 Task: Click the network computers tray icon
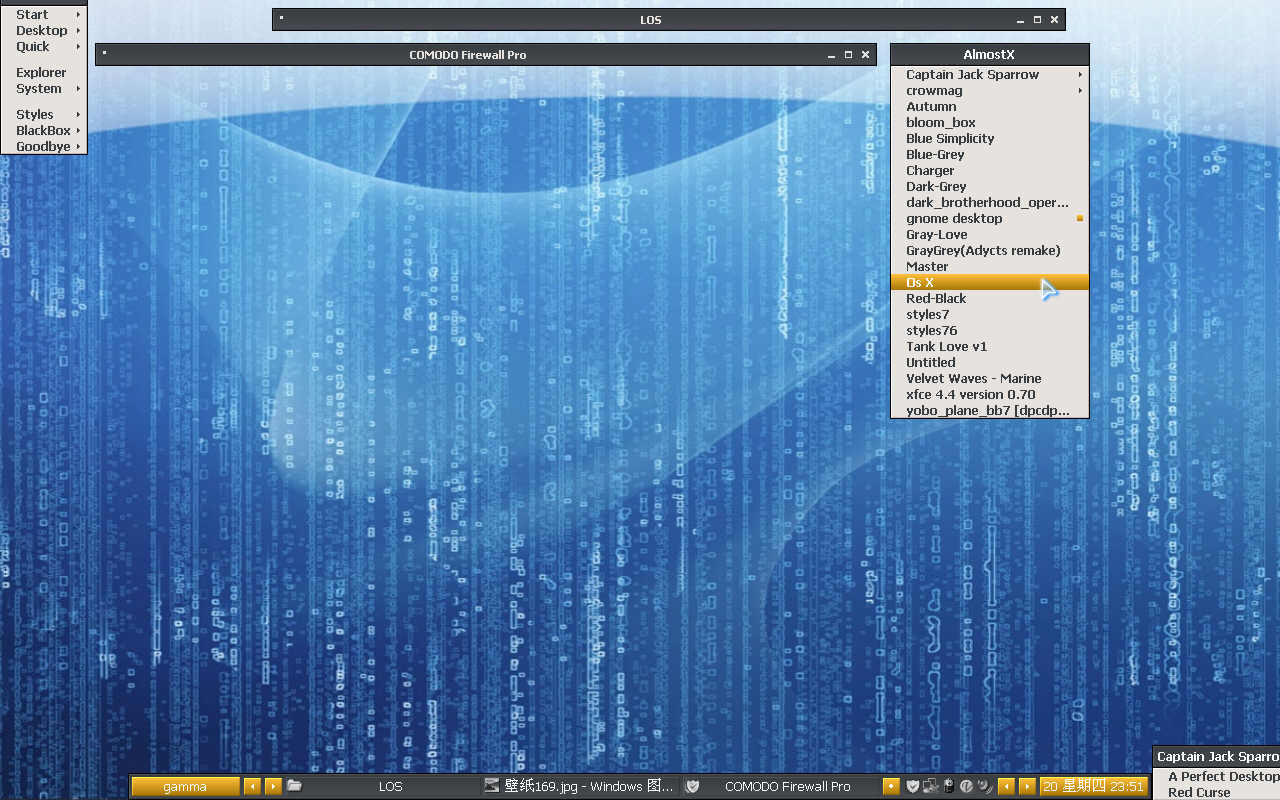[x=931, y=787]
